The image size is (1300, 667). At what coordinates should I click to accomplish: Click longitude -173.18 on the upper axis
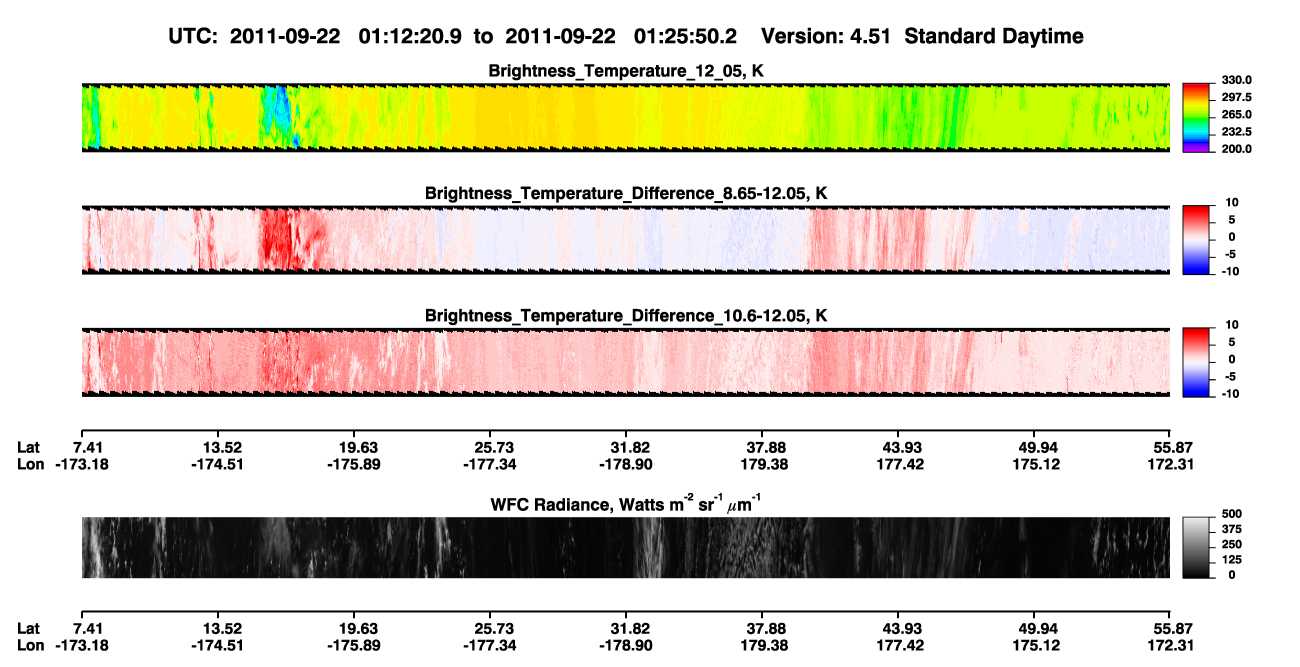pyautogui.click(x=84, y=464)
